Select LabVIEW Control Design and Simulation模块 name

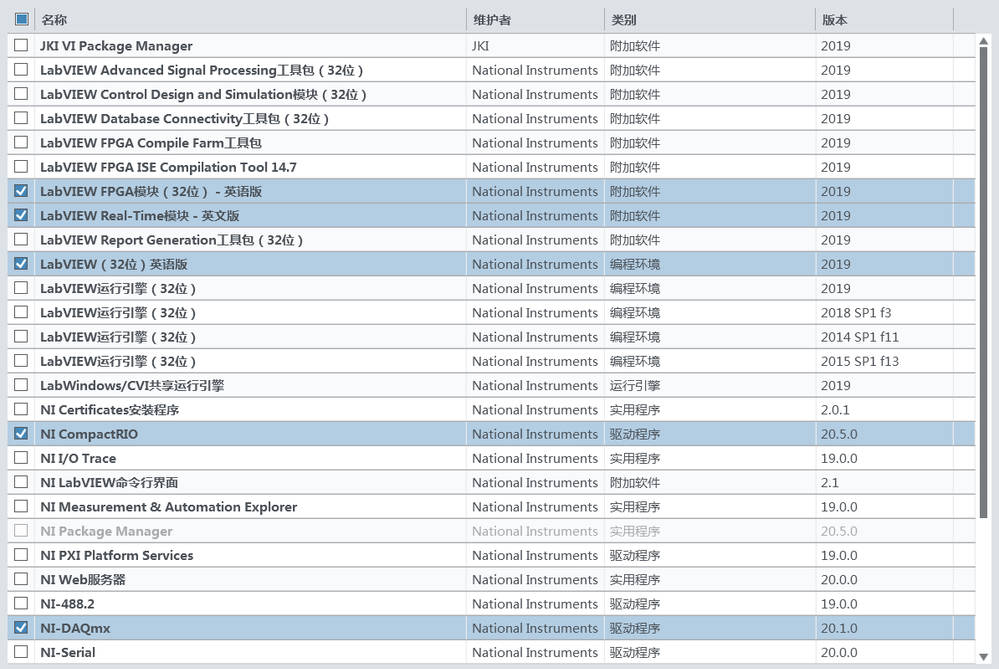click(x=203, y=94)
